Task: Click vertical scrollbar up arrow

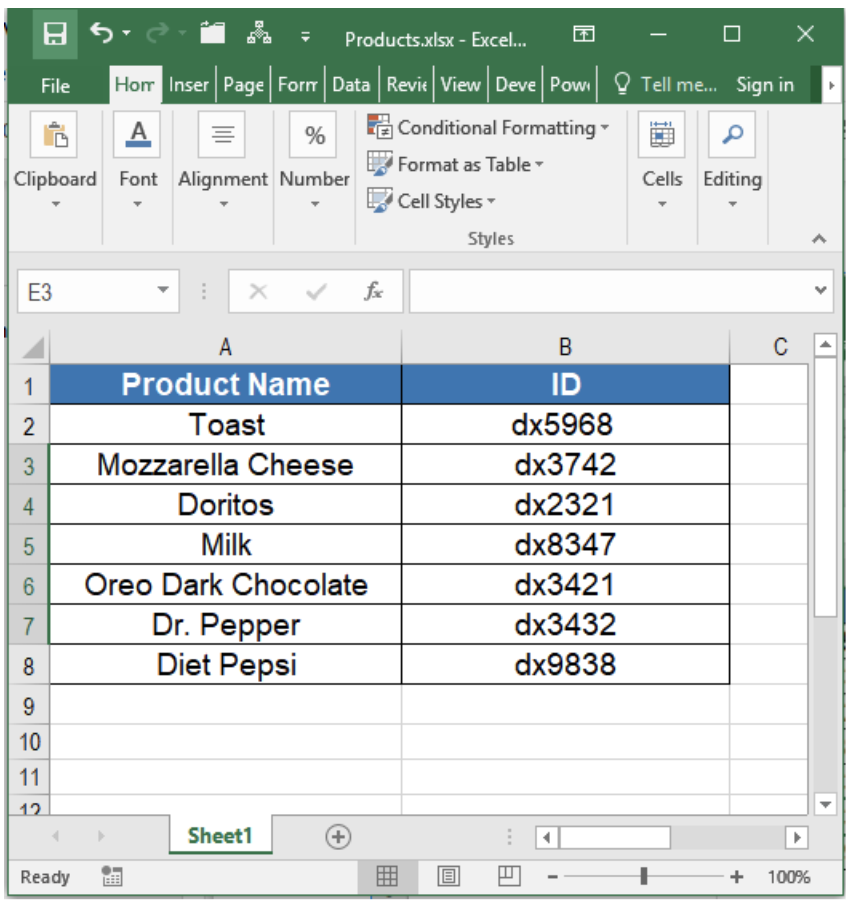Action: click(825, 345)
